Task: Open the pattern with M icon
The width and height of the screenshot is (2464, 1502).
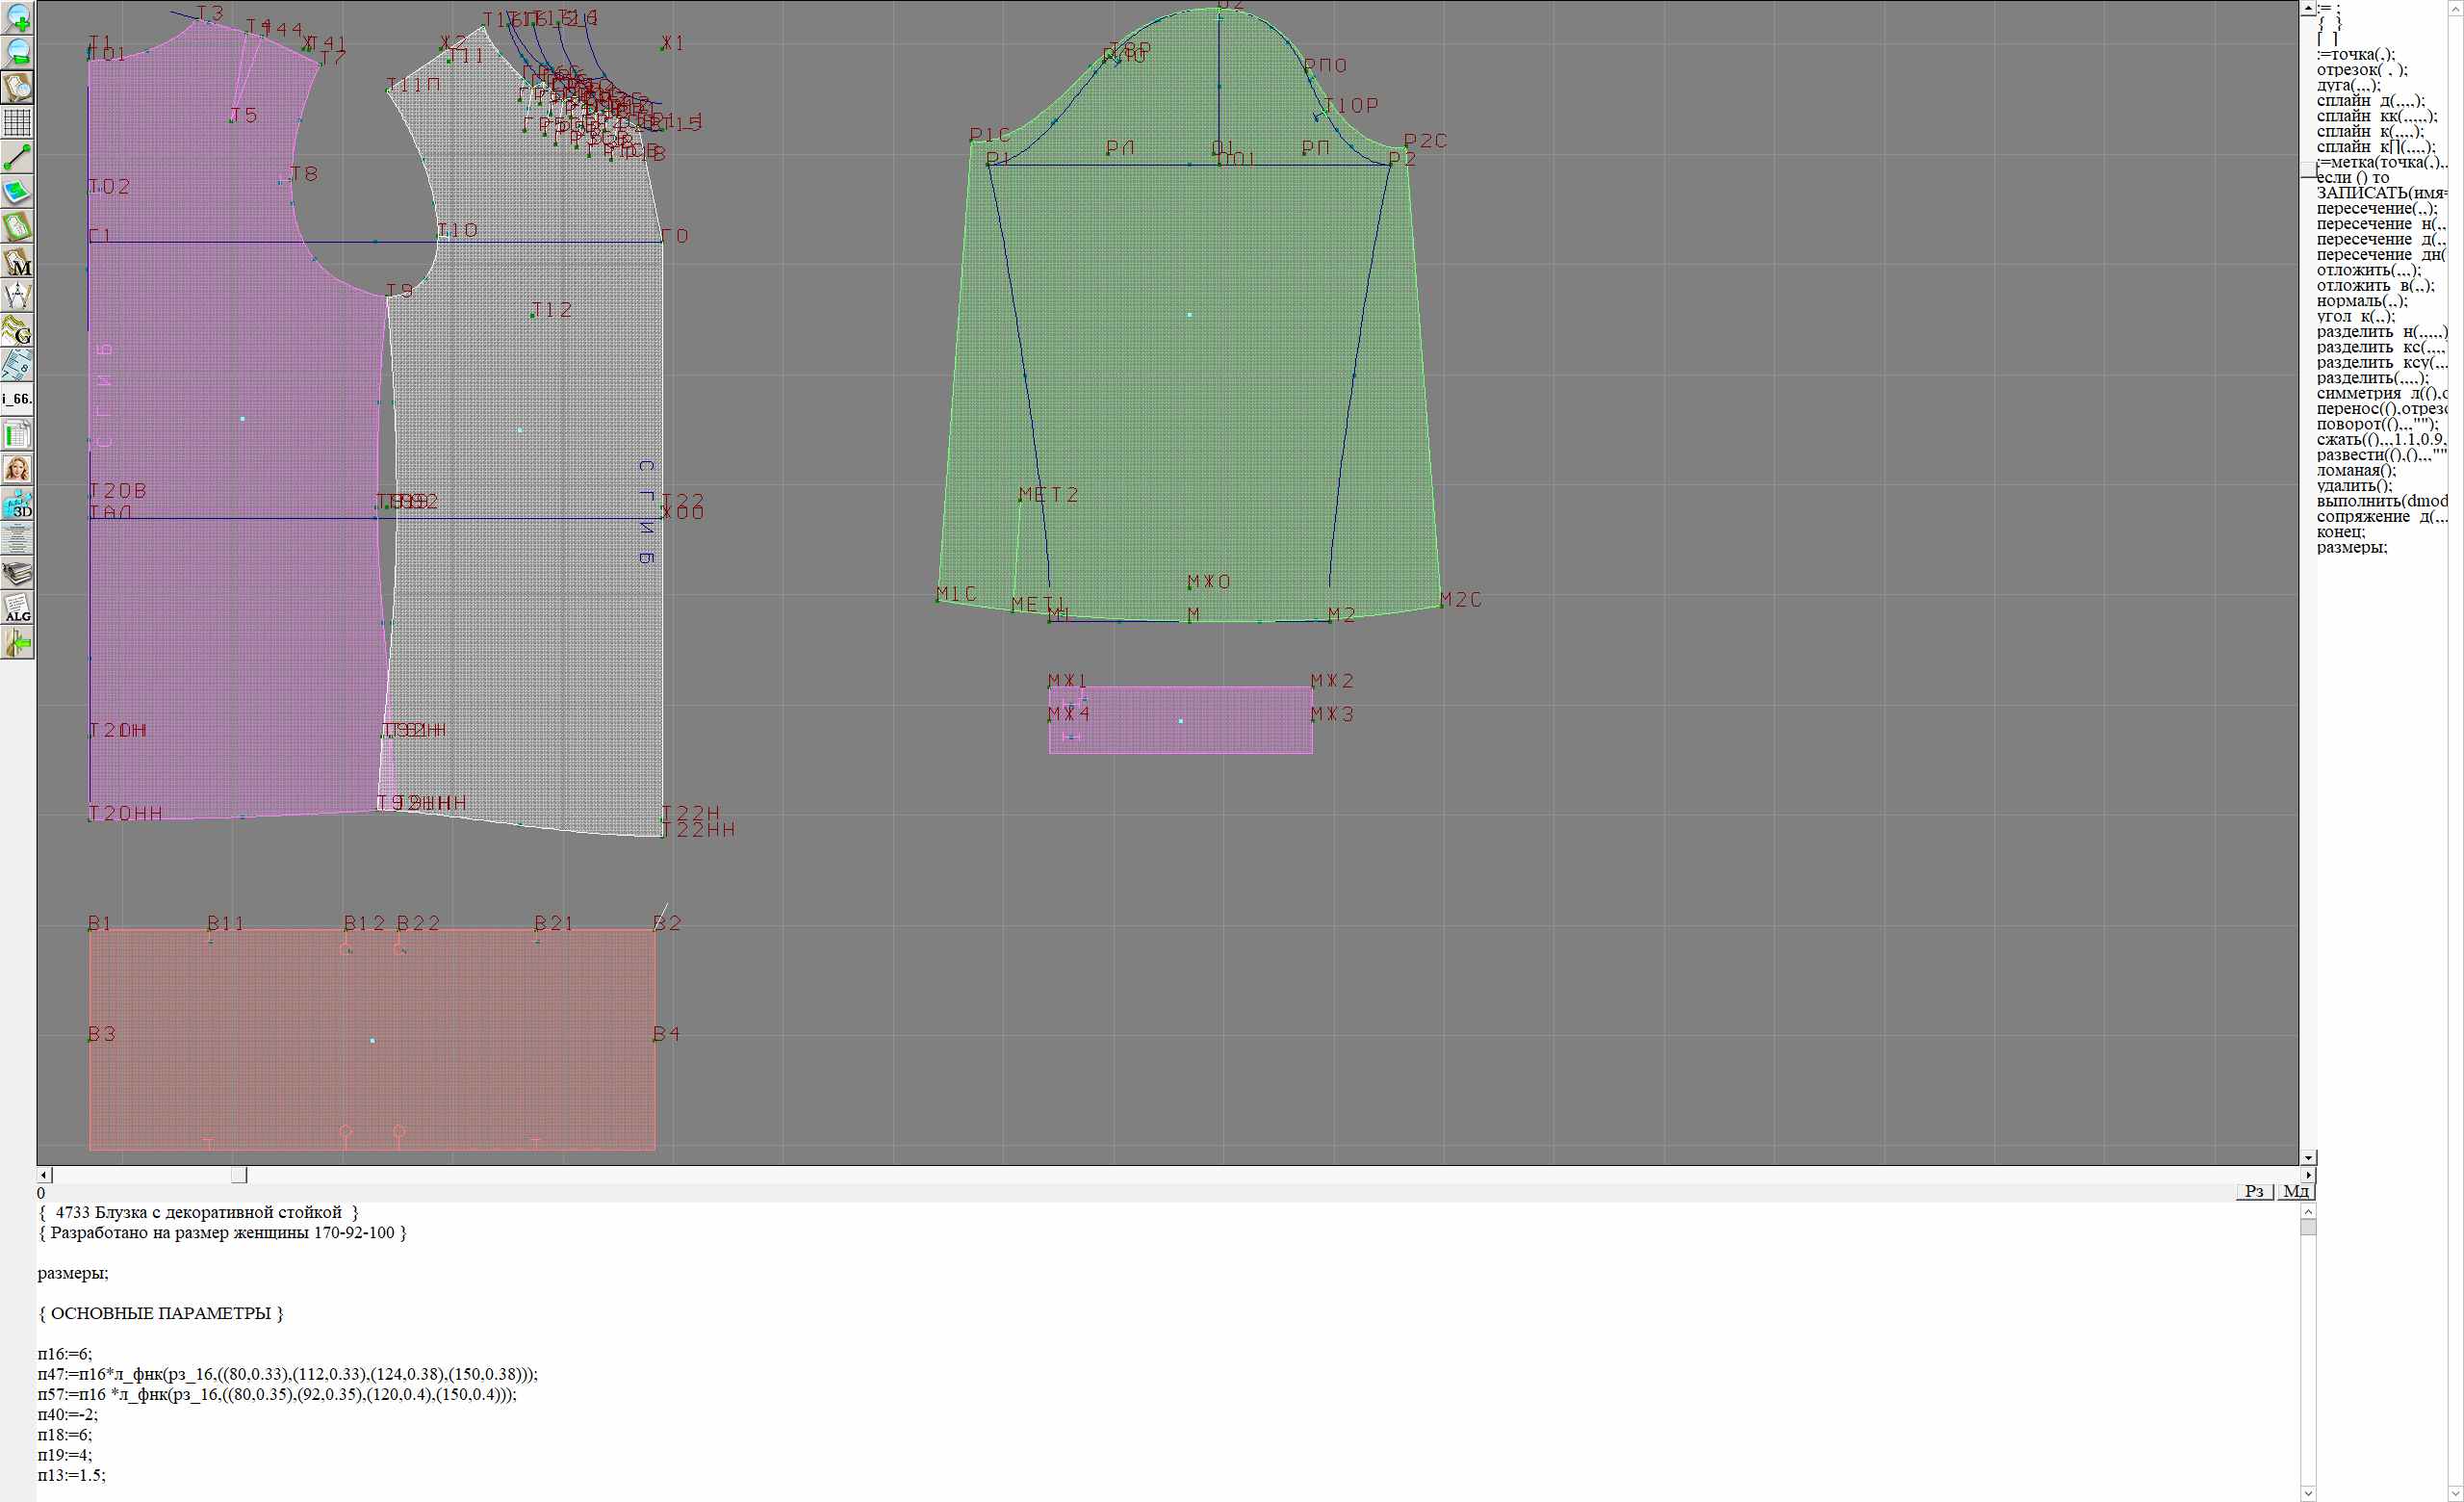Action: (18, 261)
